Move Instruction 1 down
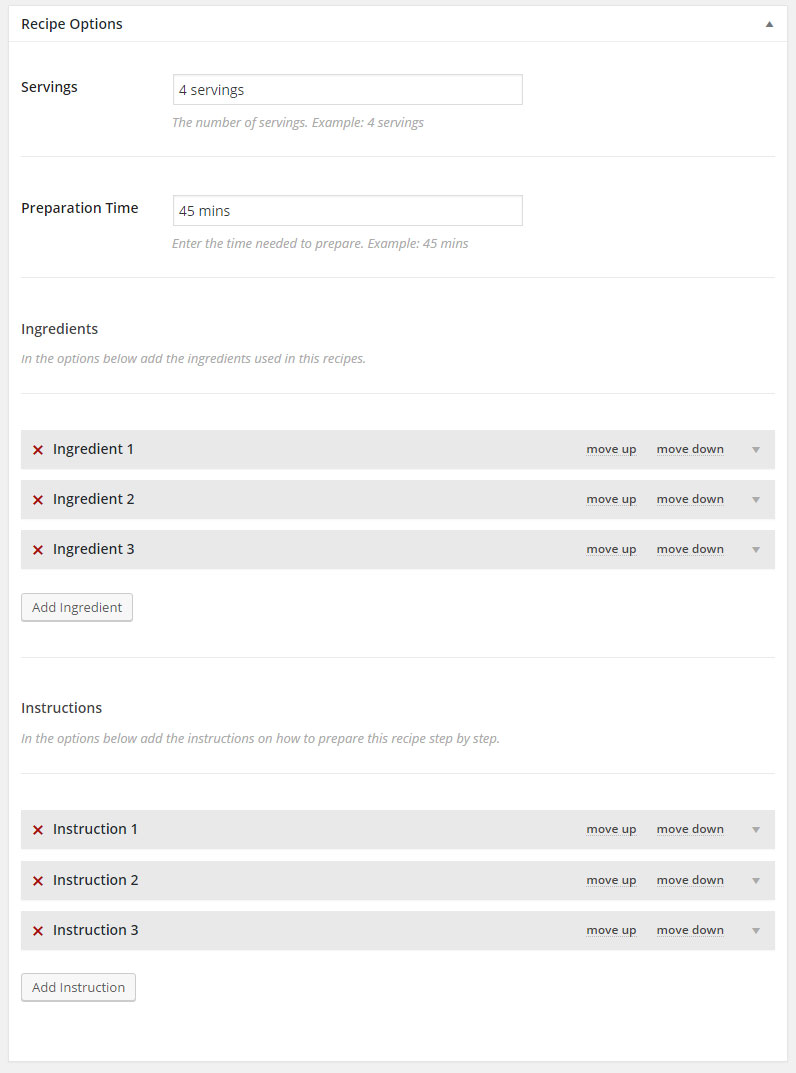 pyautogui.click(x=690, y=829)
